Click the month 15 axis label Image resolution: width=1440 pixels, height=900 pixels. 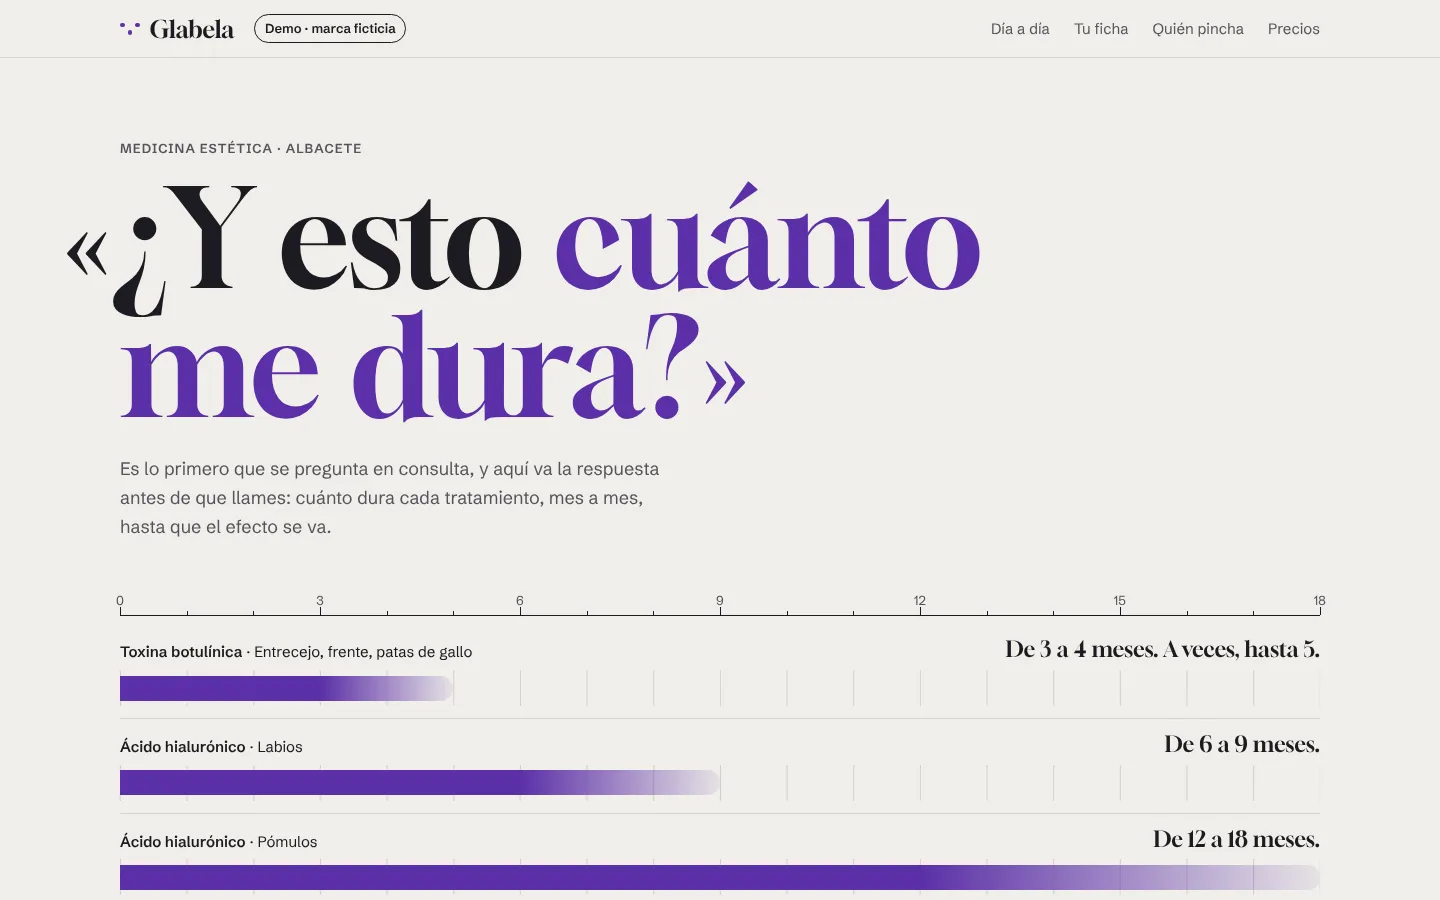(1120, 600)
